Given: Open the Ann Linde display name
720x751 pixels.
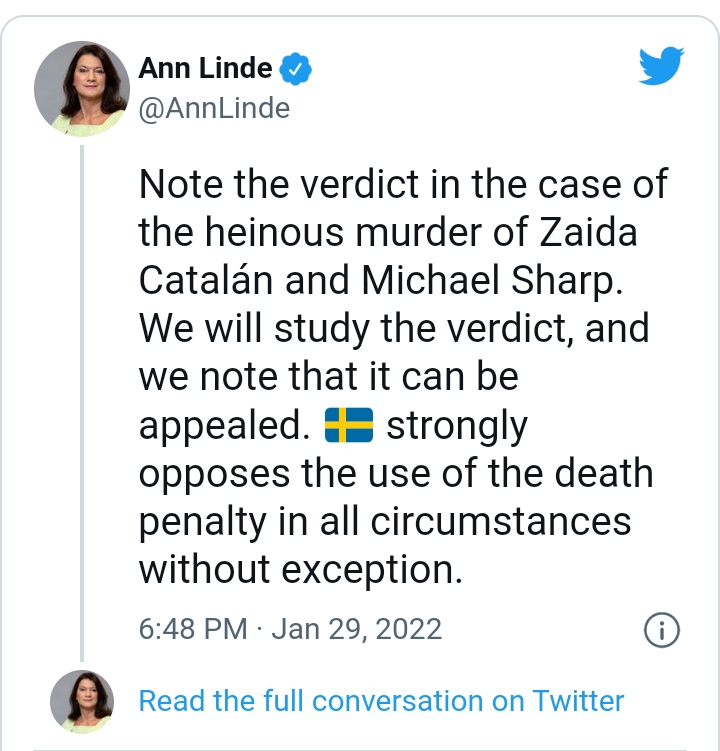Looking at the screenshot, I should pyautogui.click(x=205, y=68).
